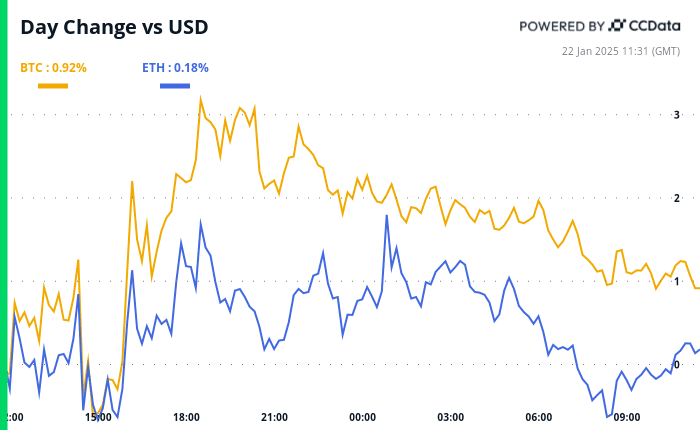
Task: Select the 18:00 time axis label
Action: pos(186,417)
